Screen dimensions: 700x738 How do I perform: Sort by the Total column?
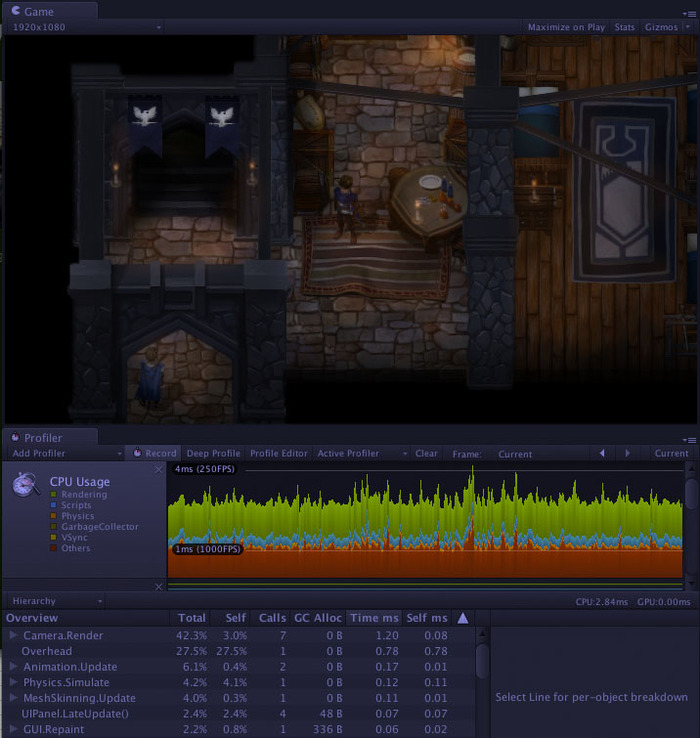pyautogui.click(x=190, y=618)
